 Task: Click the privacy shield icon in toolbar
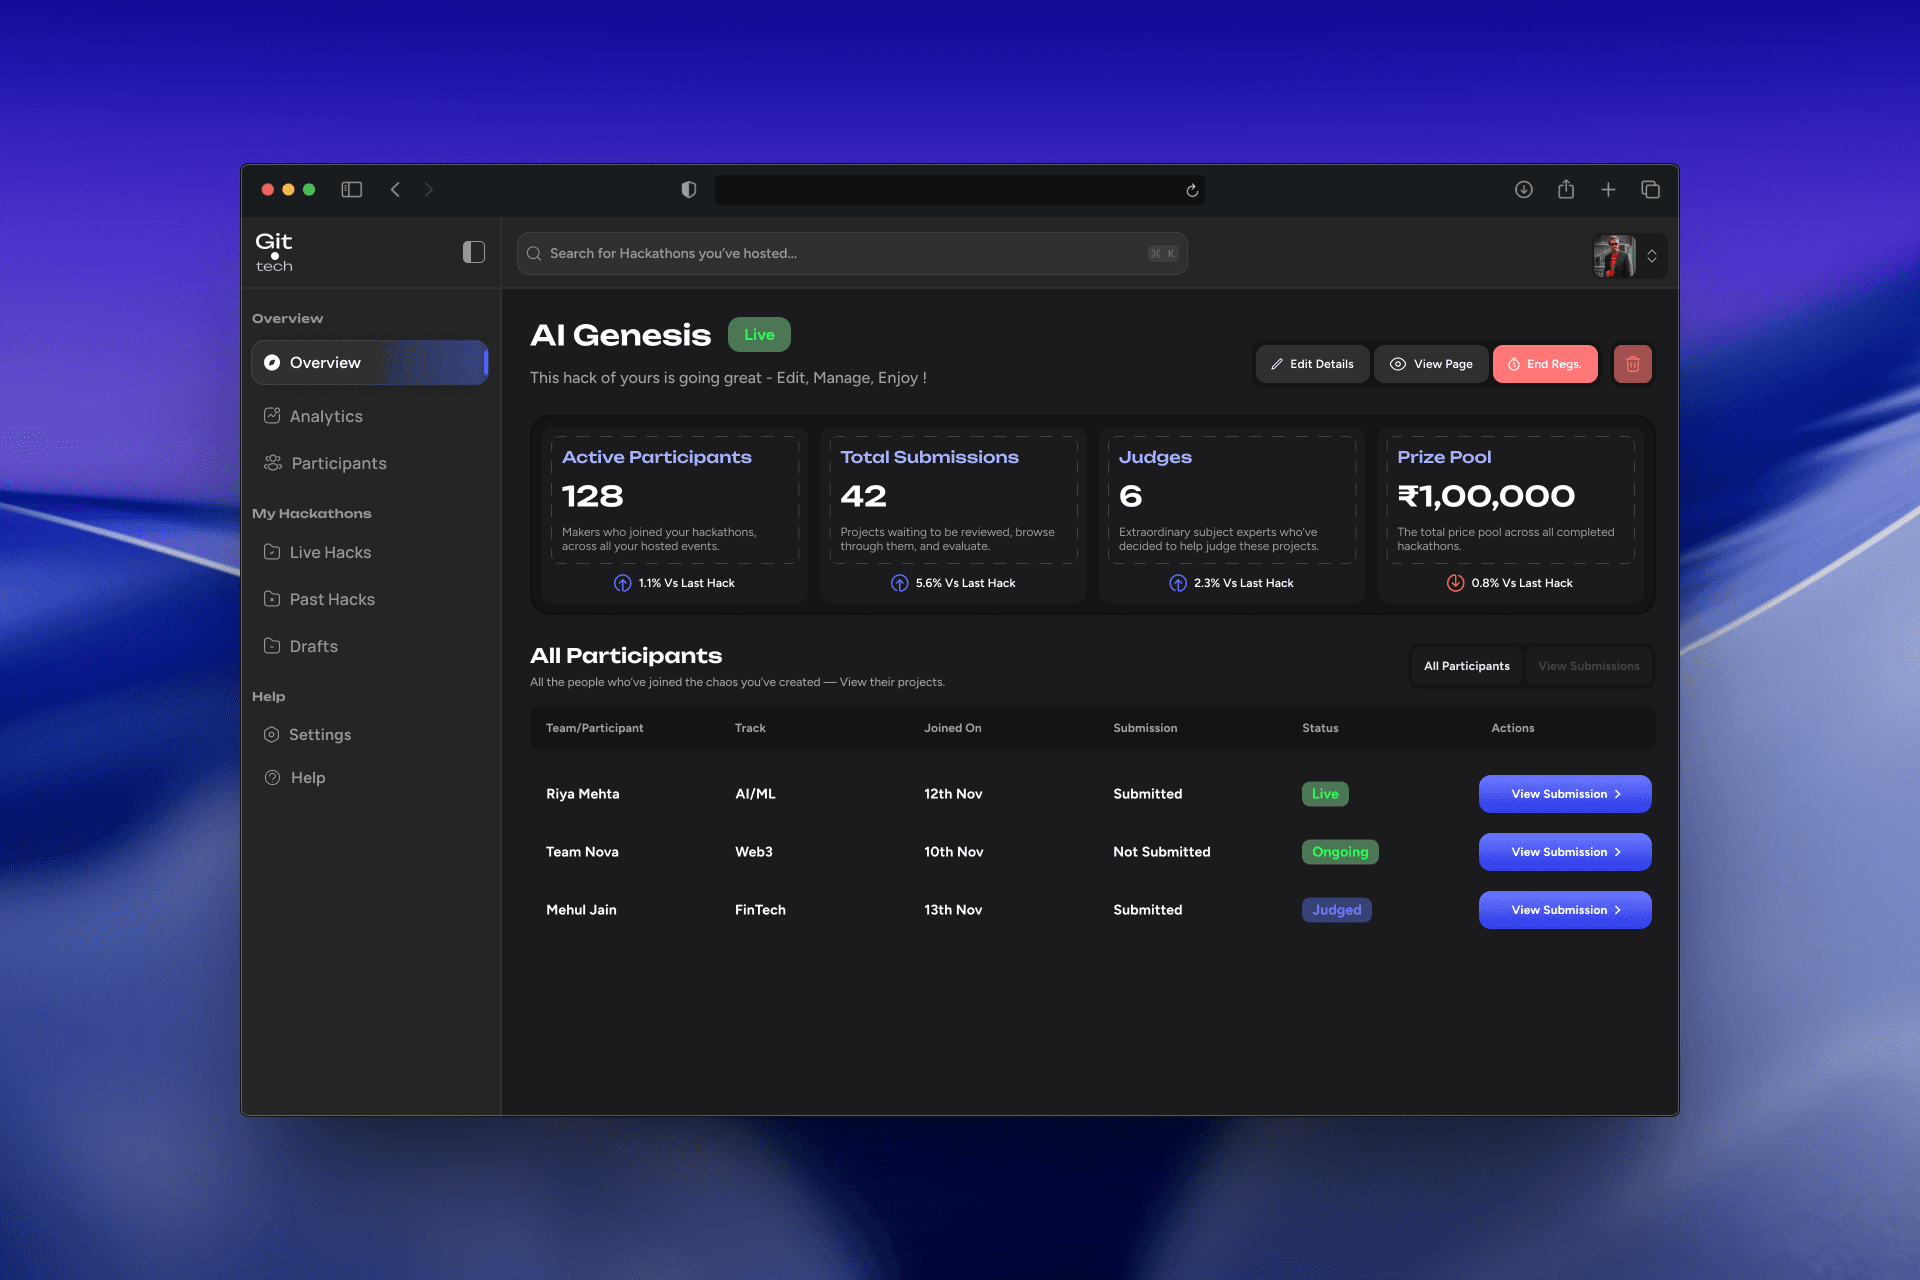click(689, 190)
